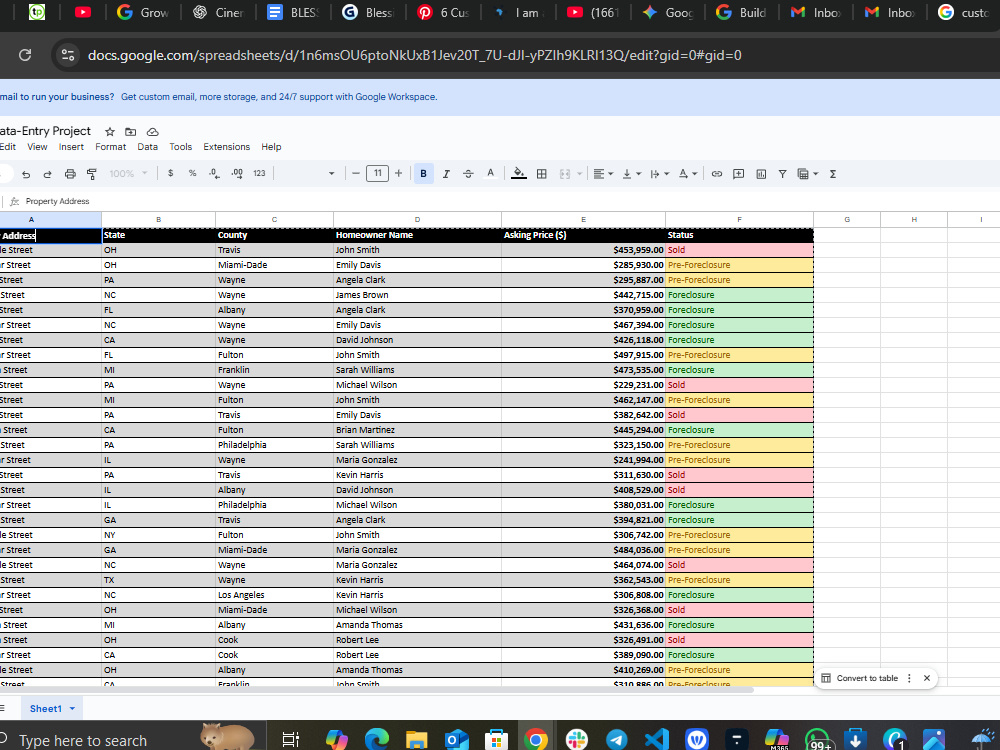Star the Data-Entry Project document
Screen dimensions: 1000x750
tap(110, 131)
